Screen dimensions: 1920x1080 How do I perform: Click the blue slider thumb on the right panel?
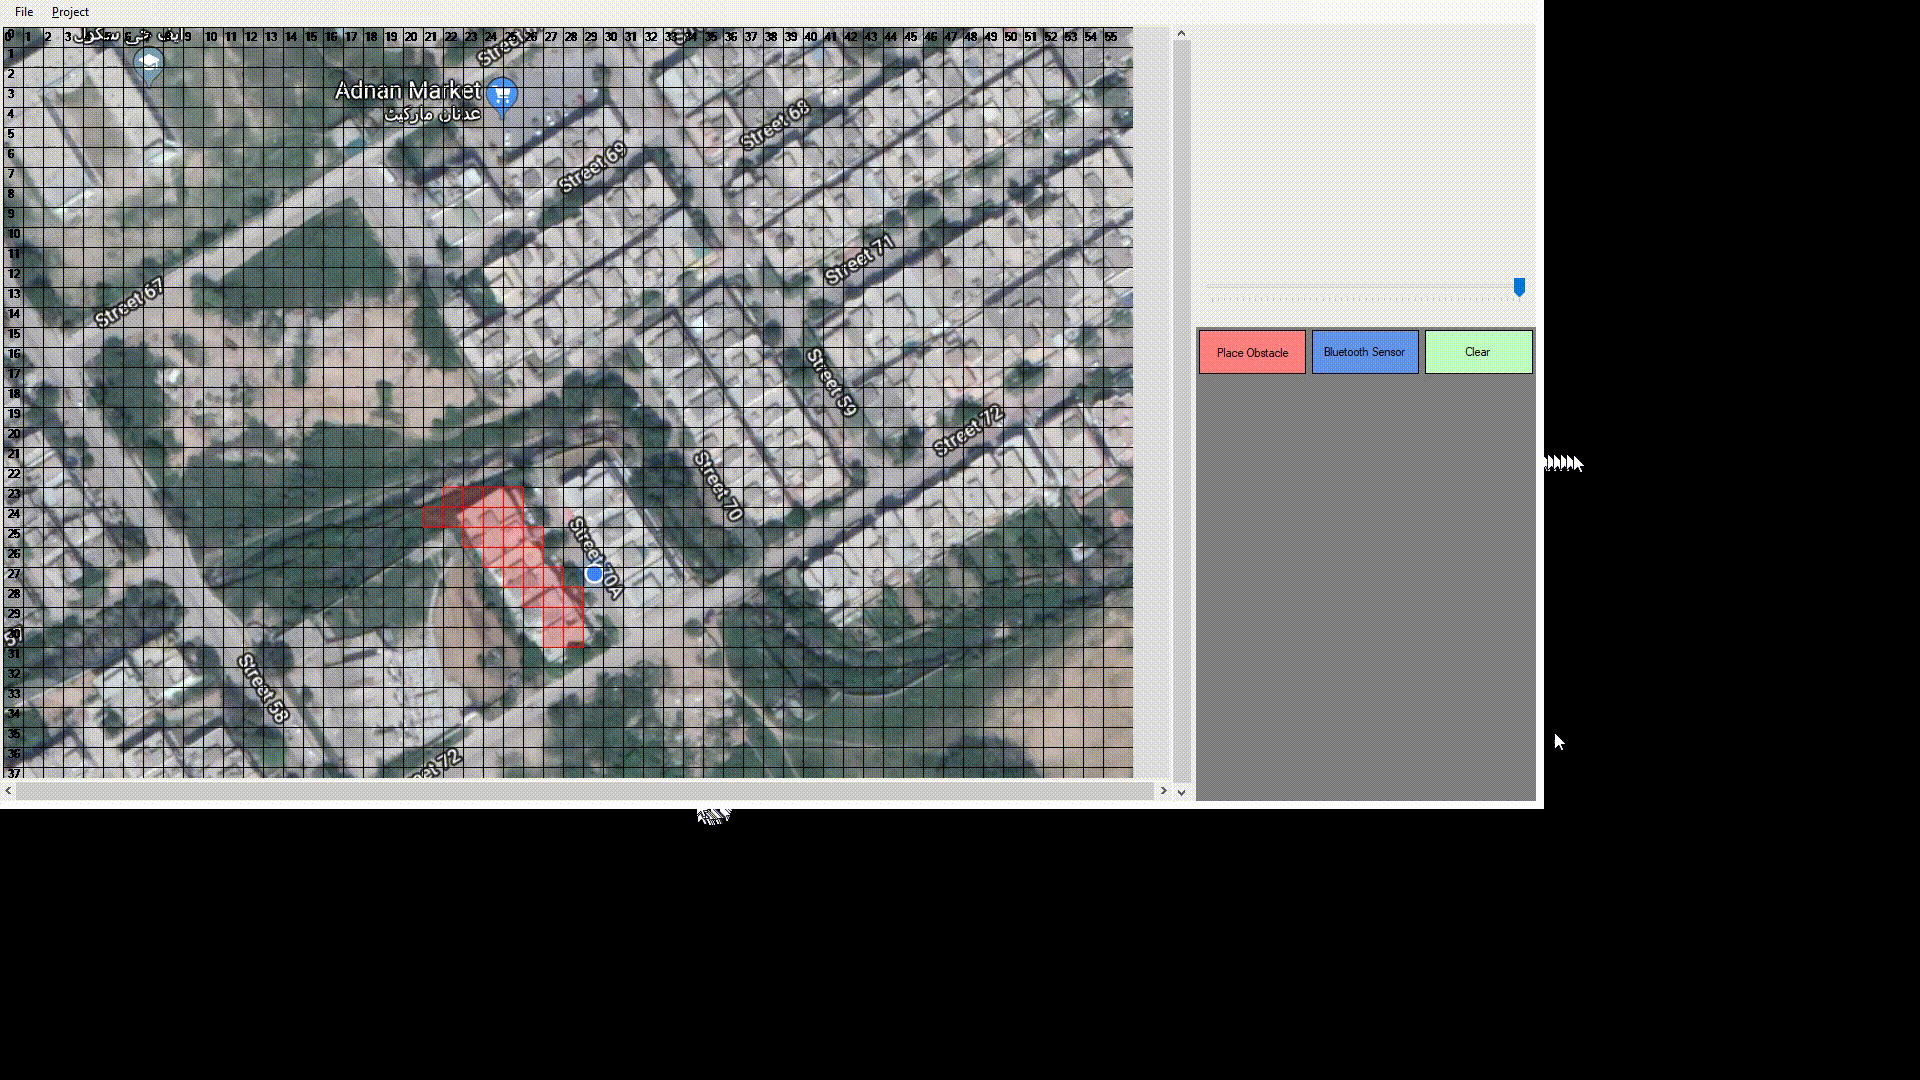pos(1519,287)
